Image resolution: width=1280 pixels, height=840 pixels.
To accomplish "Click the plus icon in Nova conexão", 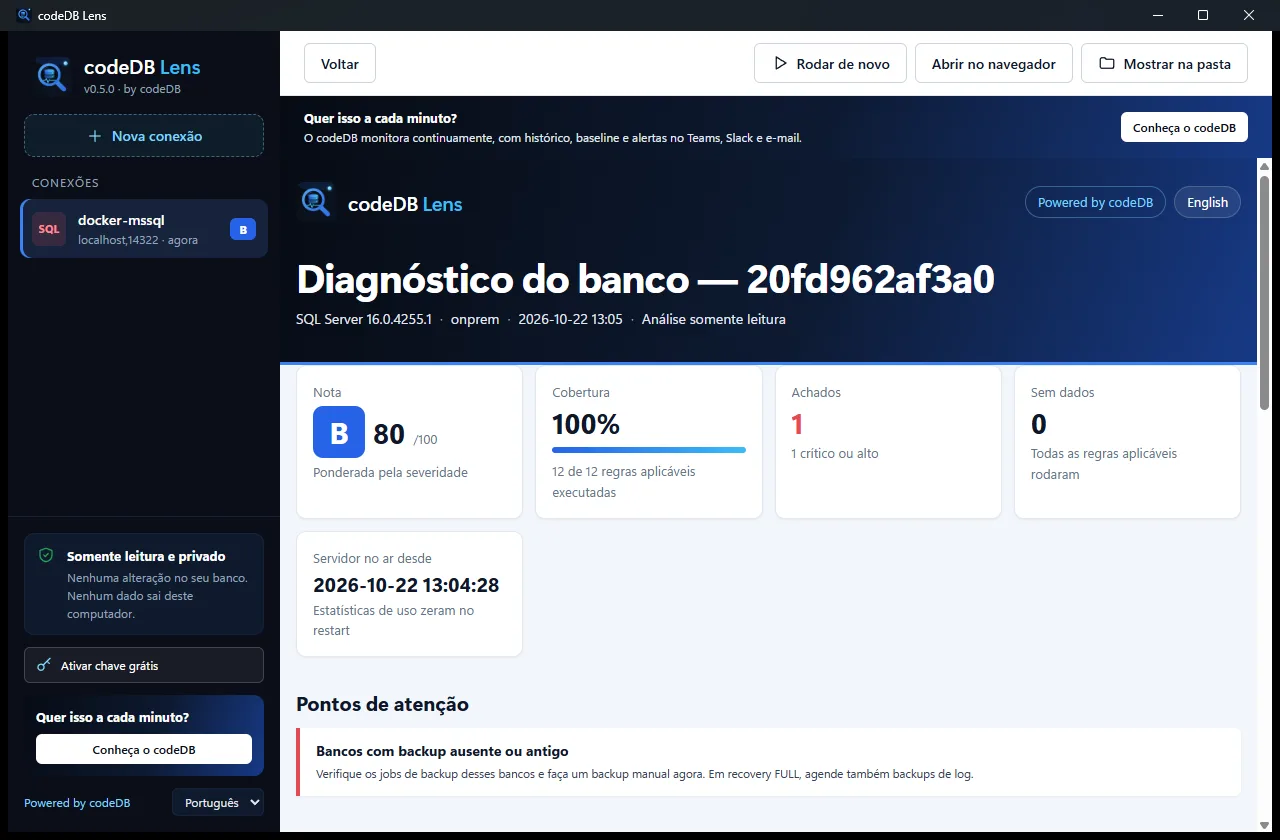I will coord(95,136).
